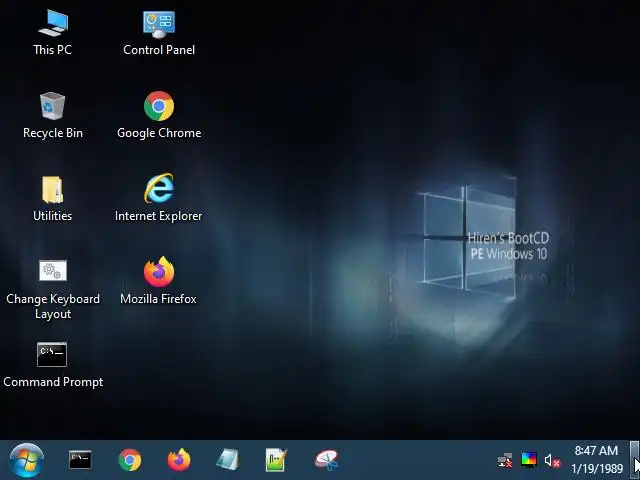Click the "Command Prompt" label text
Image resolution: width=640 pixels, height=480 pixels.
pos(53,382)
